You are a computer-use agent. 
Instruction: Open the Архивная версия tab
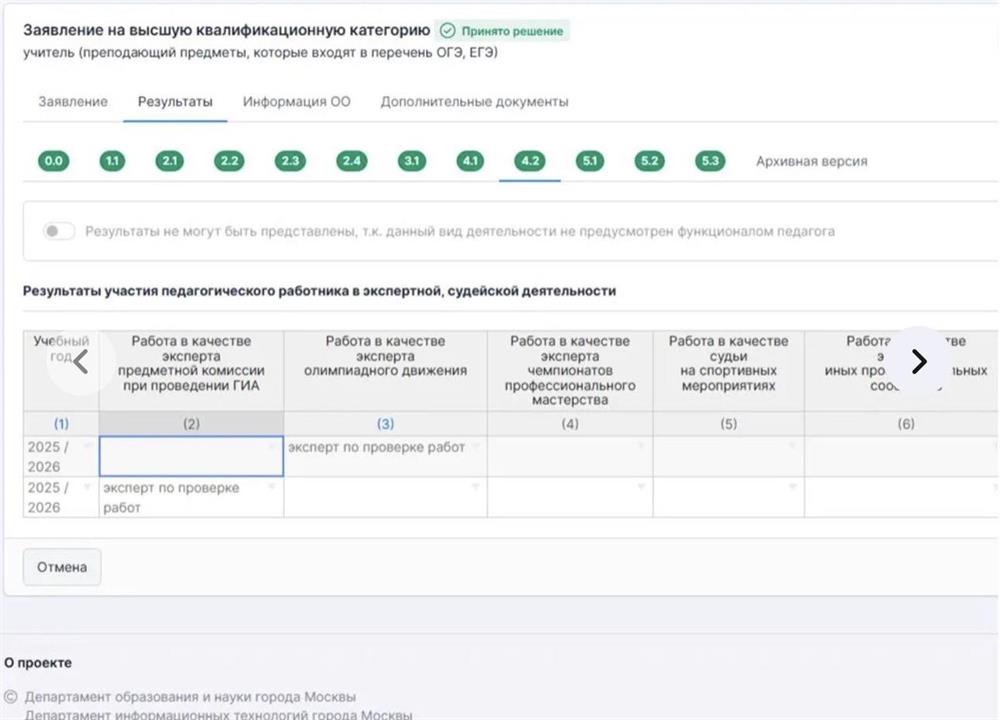coord(812,161)
